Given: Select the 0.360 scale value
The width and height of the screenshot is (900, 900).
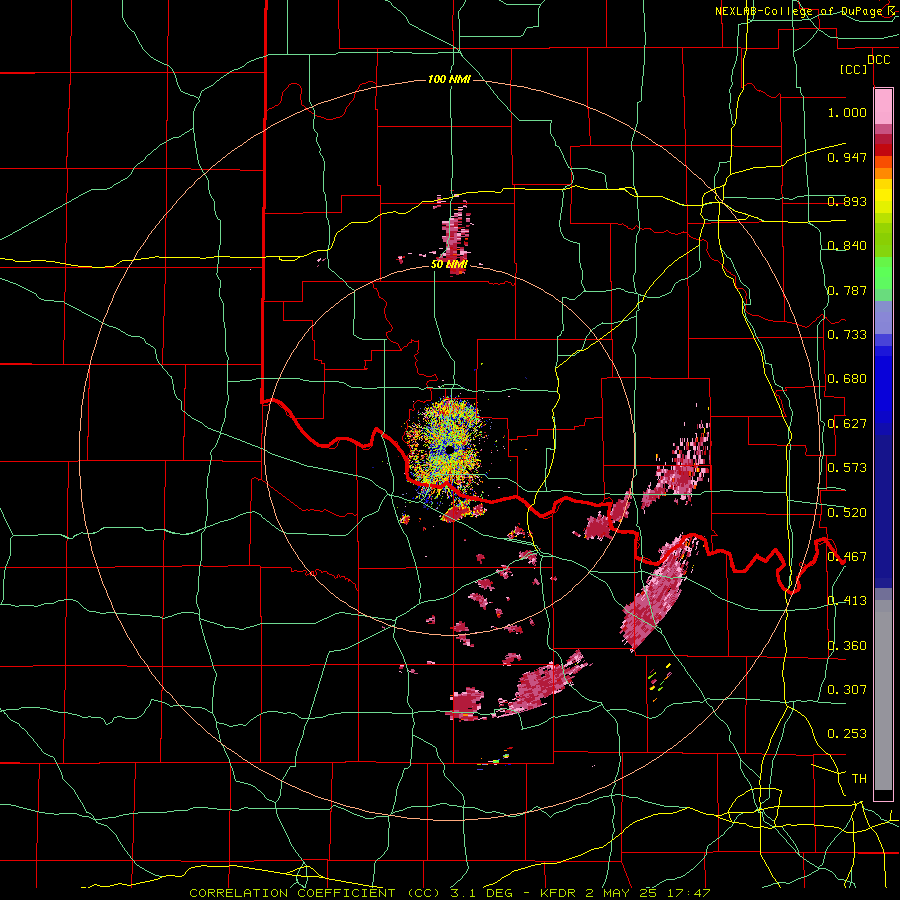Looking at the screenshot, I should [x=847, y=645].
